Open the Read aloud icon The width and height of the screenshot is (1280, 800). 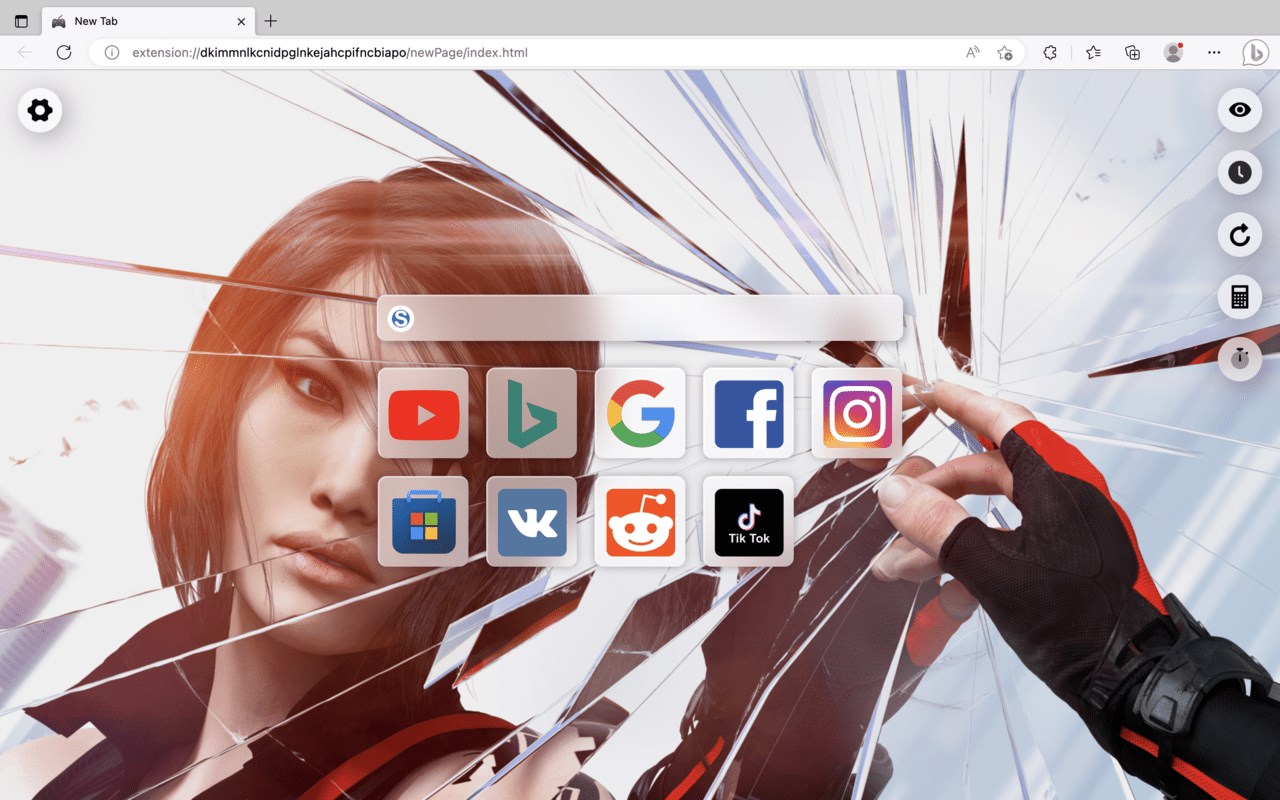972,52
